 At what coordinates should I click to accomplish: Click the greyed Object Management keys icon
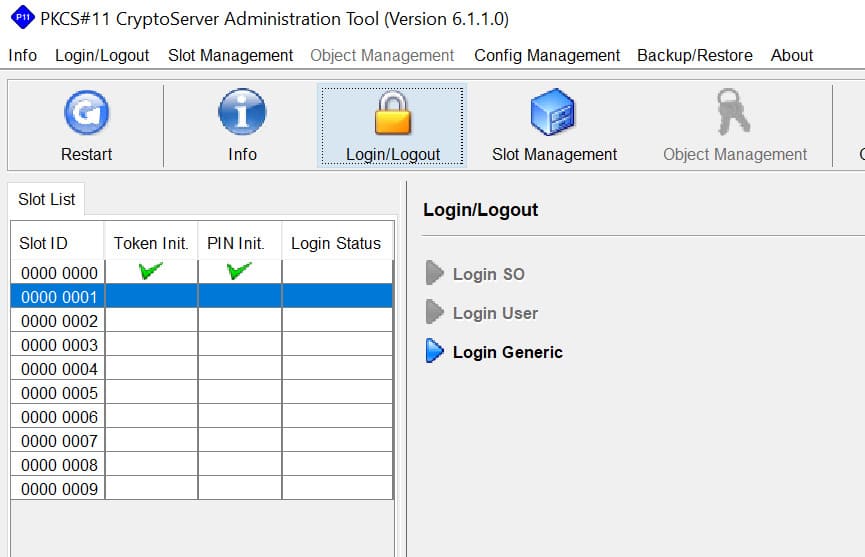(733, 112)
